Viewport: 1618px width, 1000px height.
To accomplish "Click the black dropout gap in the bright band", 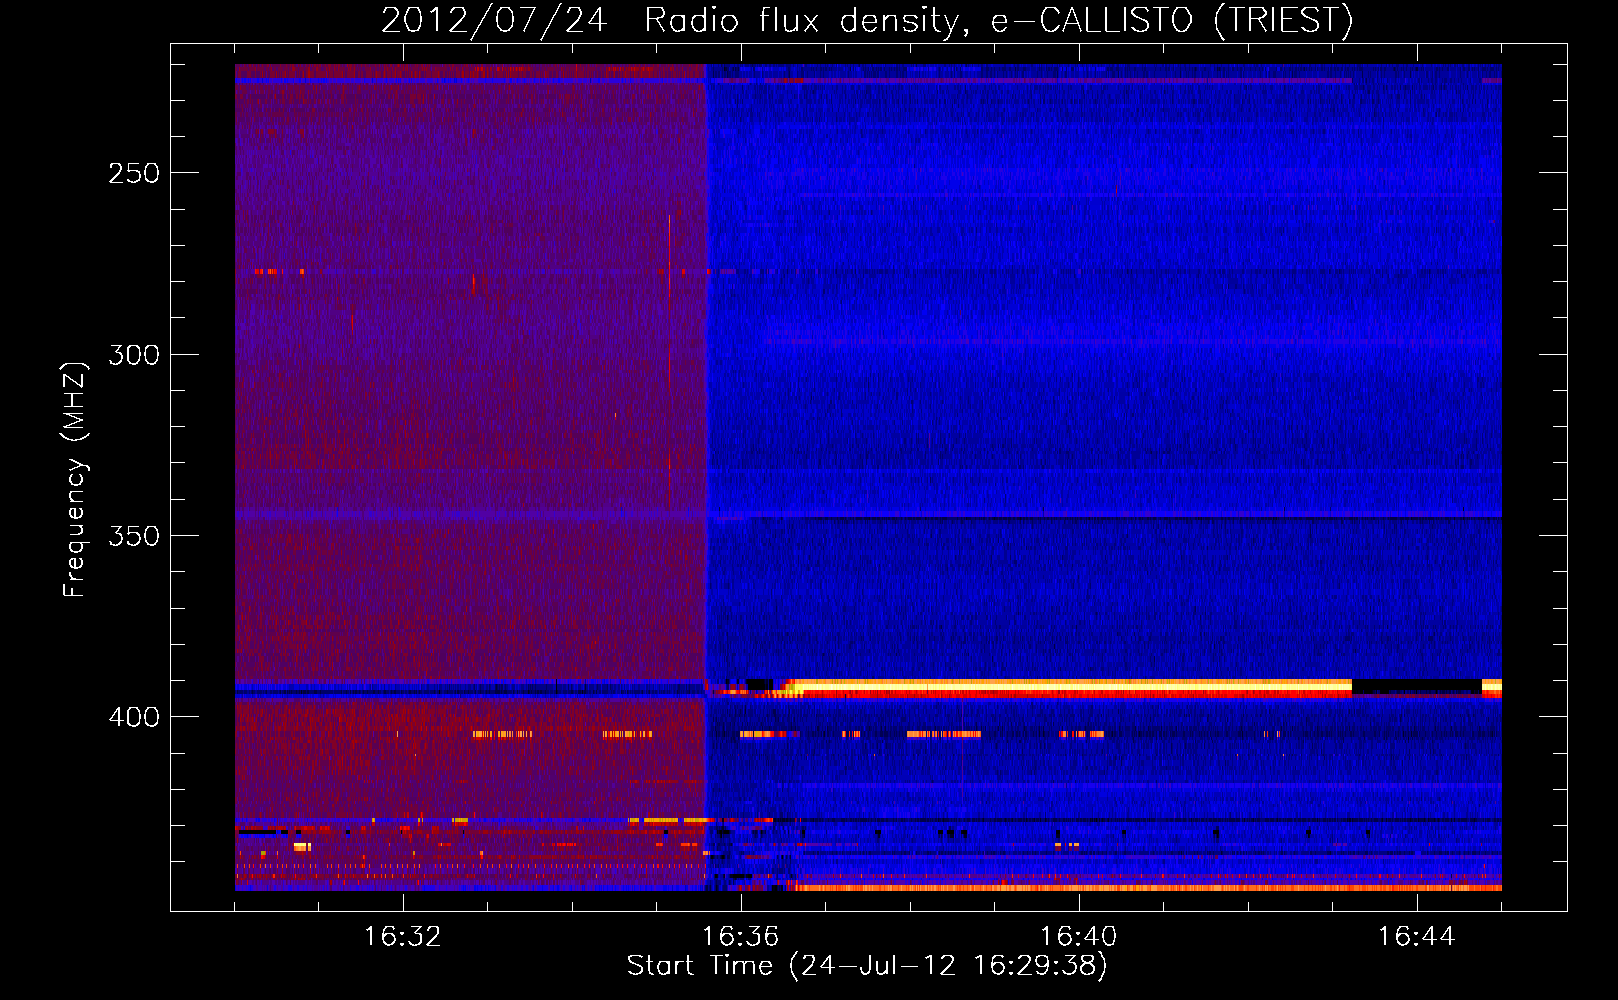I will pyautogui.click(x=1416, y=686).
